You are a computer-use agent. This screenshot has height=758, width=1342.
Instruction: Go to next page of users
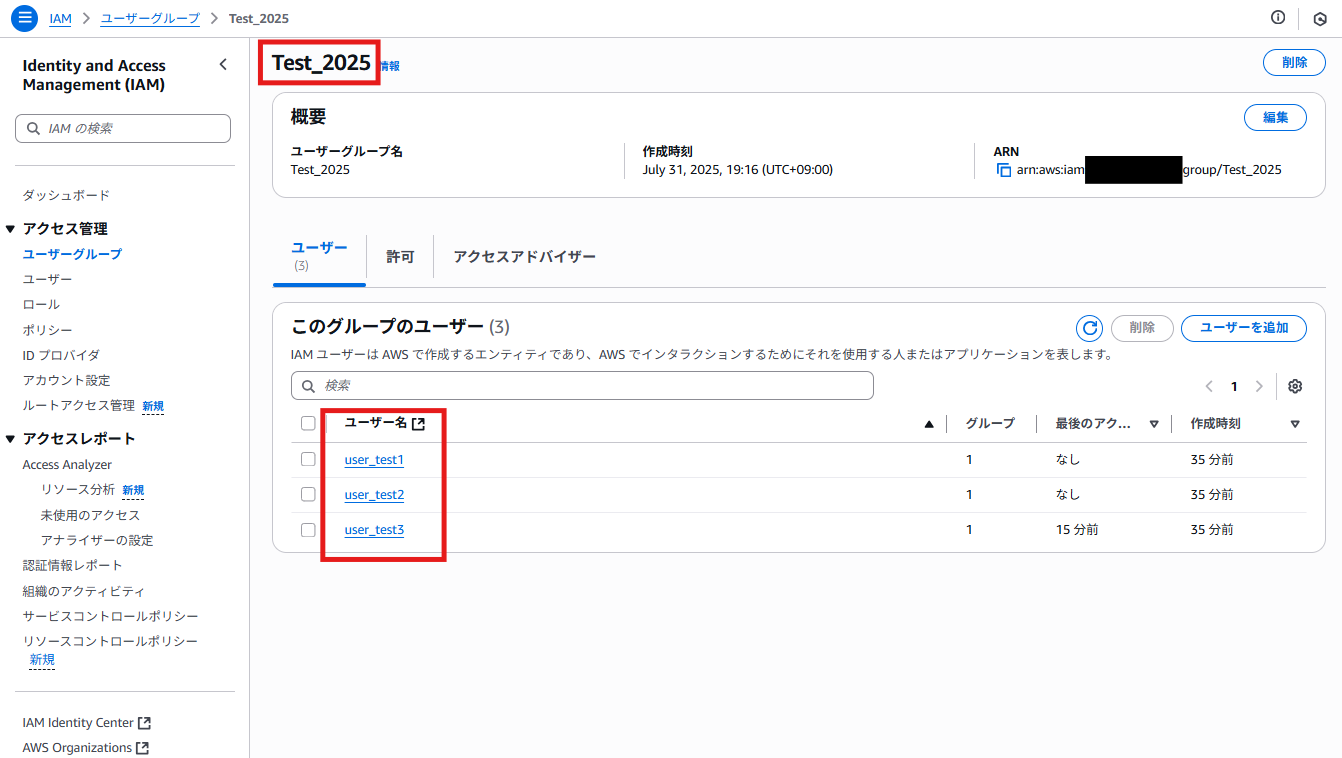tap(1259, 386)
